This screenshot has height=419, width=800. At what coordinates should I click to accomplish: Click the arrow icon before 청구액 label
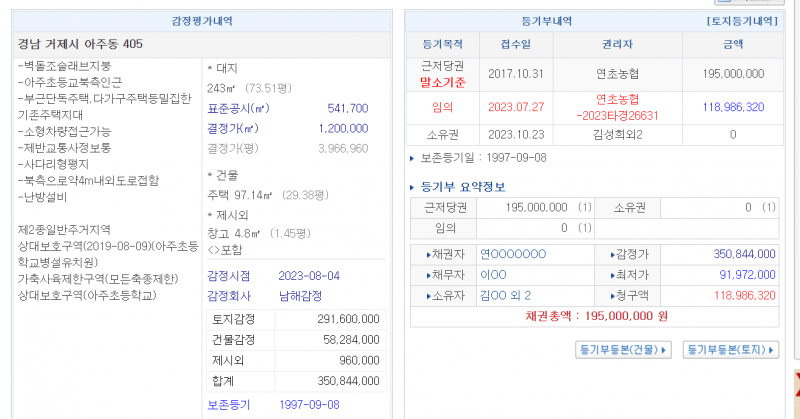(x=614, y=295)
